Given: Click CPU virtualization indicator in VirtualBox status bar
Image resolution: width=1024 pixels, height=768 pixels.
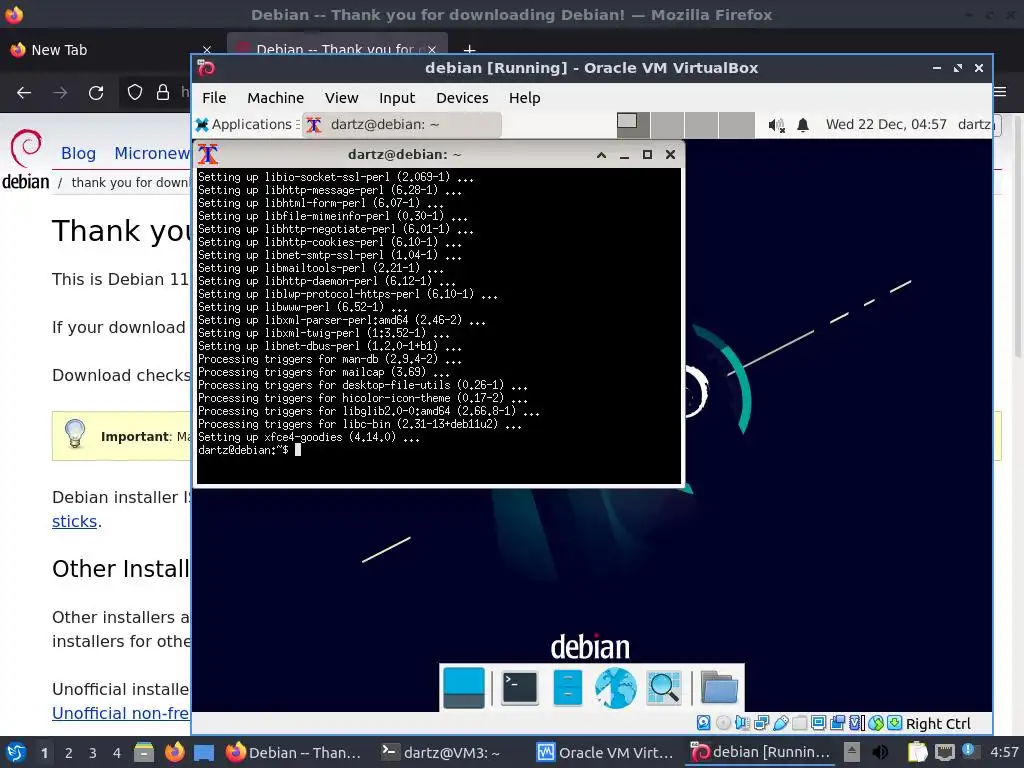Looking at the screenshot, I should [857, 723].
